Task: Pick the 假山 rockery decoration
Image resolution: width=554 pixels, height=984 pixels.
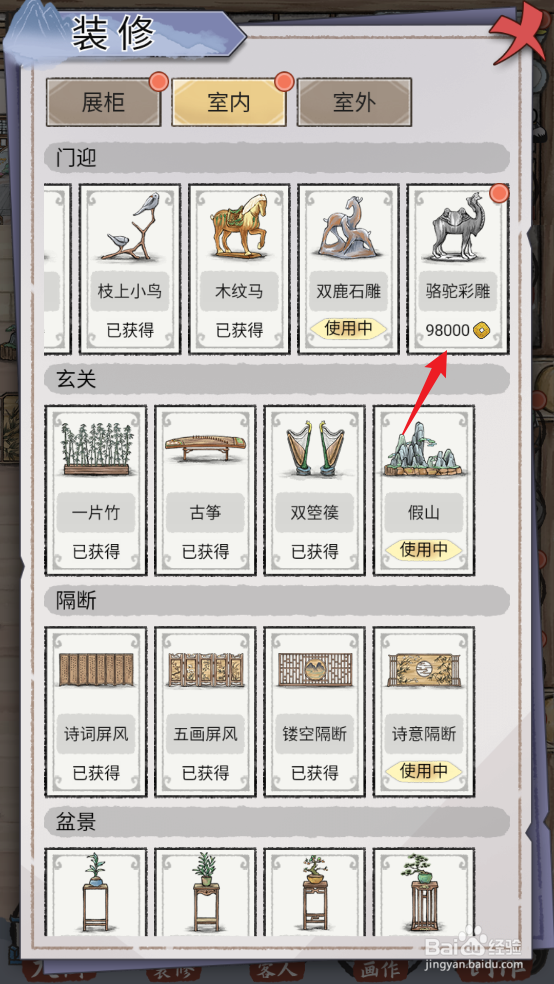Action: point(423,490)
